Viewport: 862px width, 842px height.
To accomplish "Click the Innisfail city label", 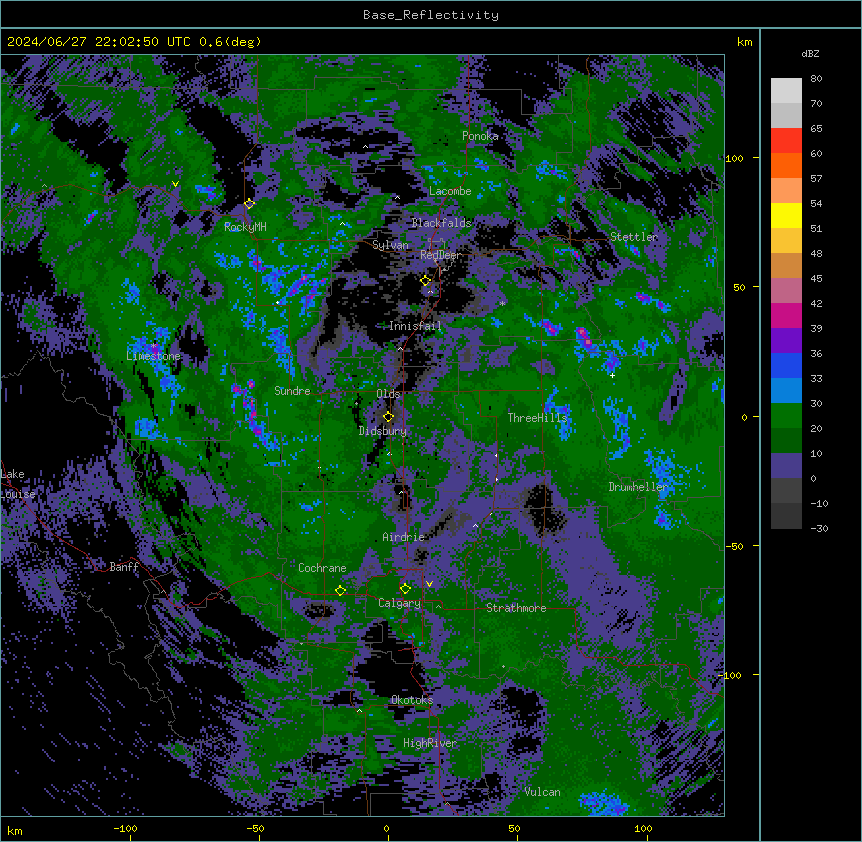I will click(x=415, y=326).
